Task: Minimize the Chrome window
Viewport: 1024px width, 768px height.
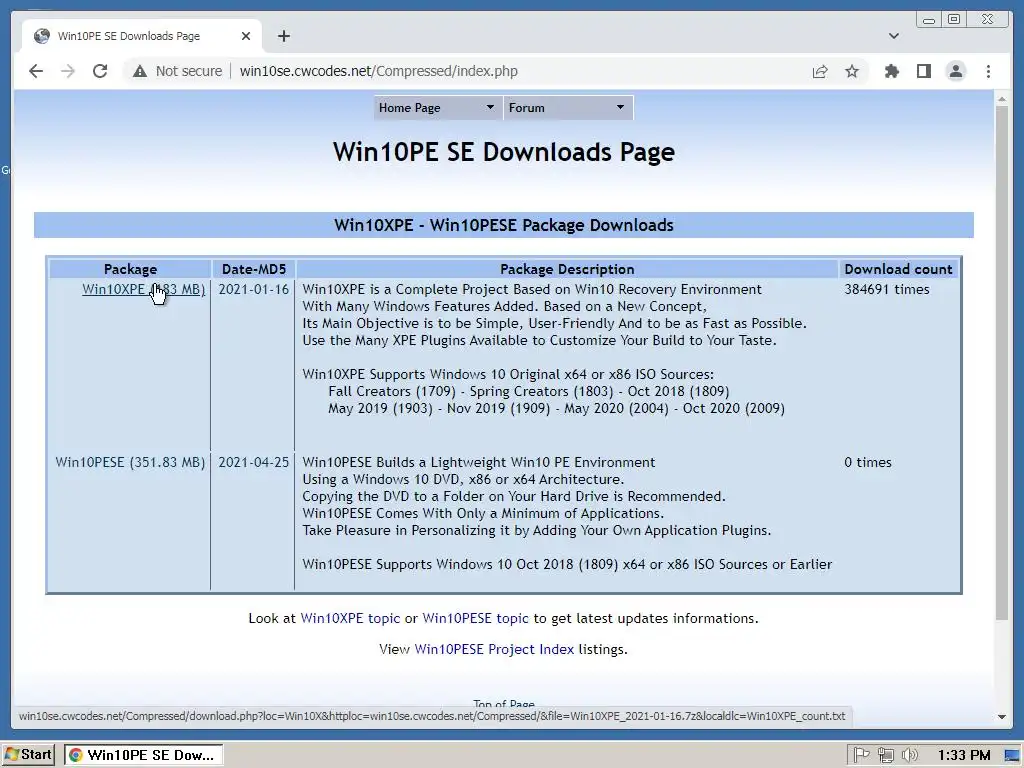Action: [929, 20]
